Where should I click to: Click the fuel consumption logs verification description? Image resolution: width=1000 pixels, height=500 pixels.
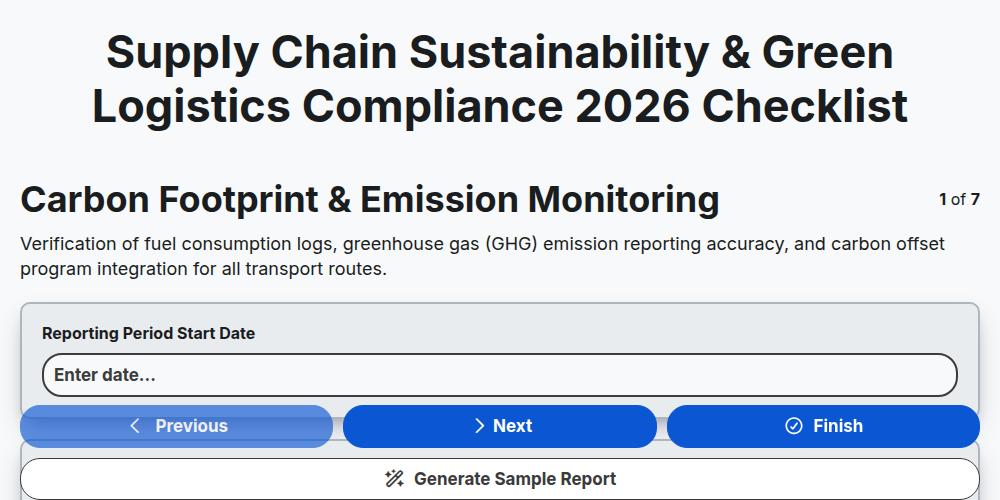tap(482, 256)
